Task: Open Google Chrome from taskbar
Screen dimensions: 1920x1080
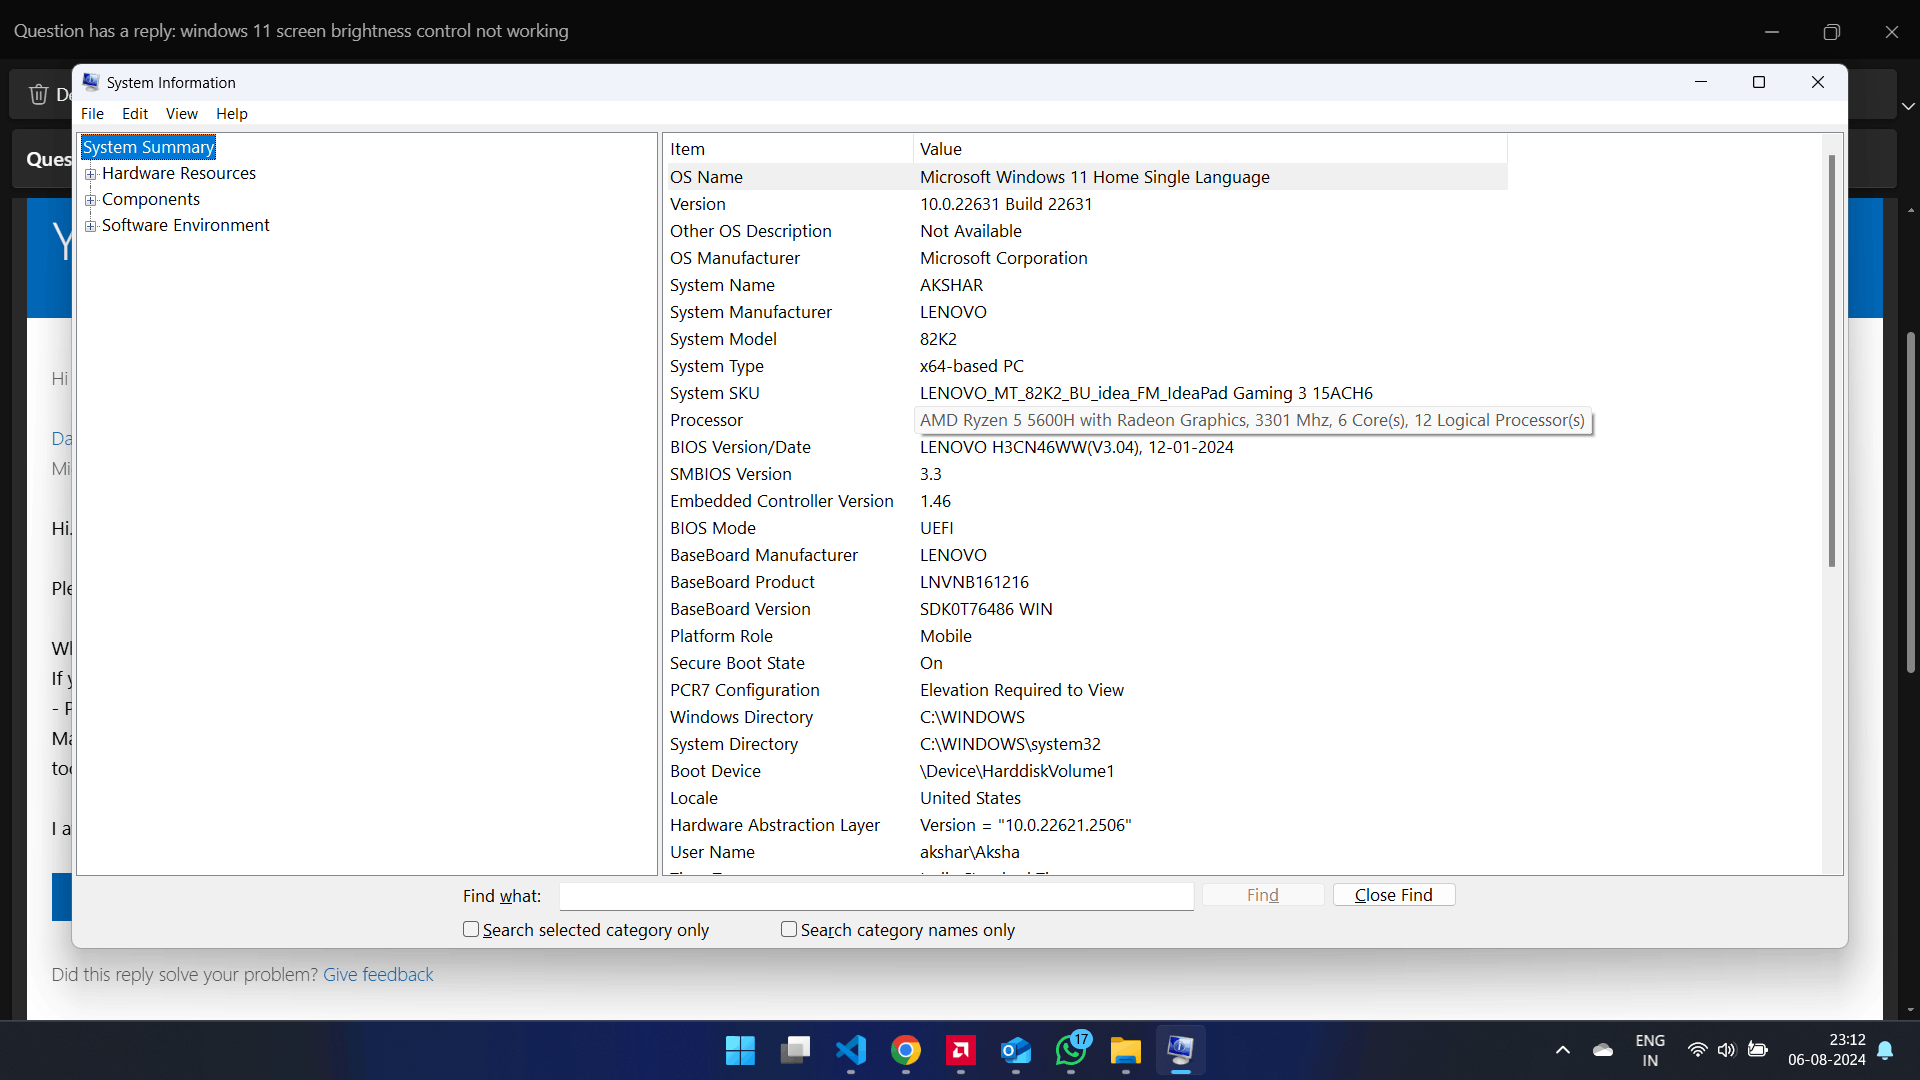Action: (906, 1050)
